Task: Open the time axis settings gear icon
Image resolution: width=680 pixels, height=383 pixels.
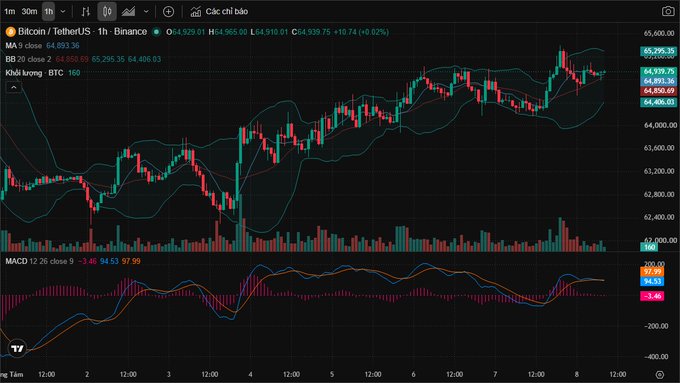Action: click(x=660, y=374)
